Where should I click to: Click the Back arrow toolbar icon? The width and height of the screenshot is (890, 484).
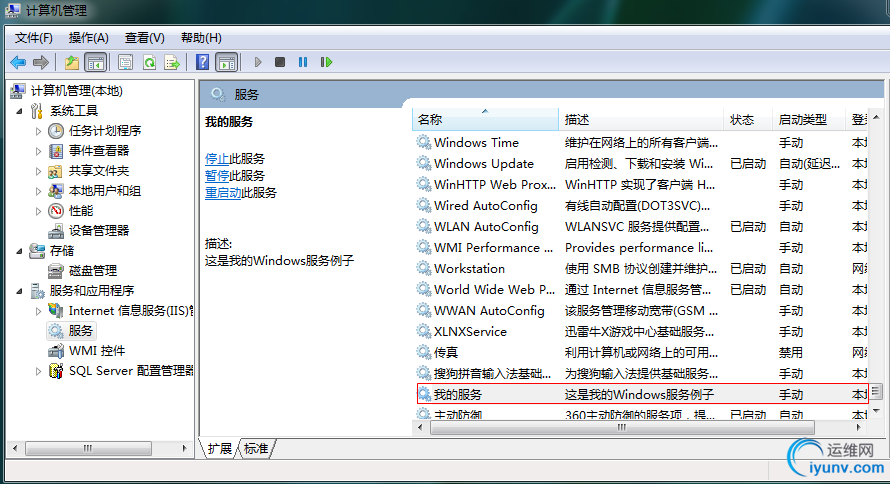coord(18,62)
